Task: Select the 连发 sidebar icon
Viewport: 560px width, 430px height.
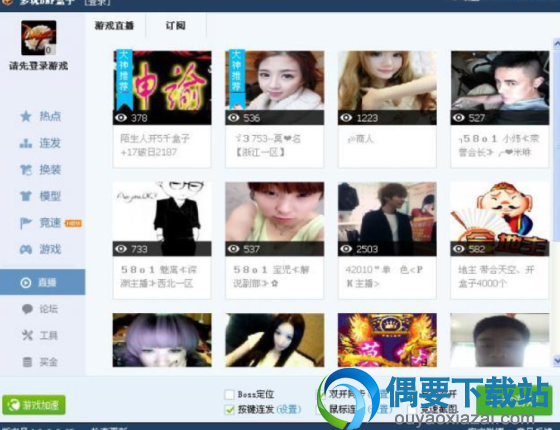Action: [26, 143]
